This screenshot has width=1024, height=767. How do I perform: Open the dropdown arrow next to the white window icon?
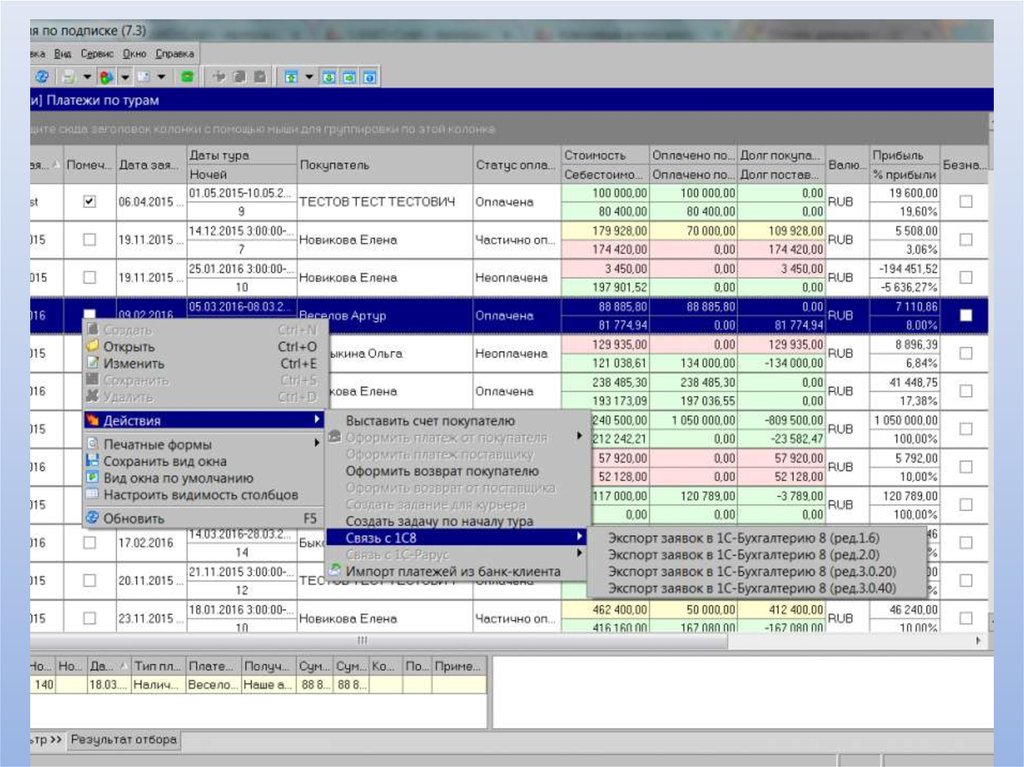[161, 77]
